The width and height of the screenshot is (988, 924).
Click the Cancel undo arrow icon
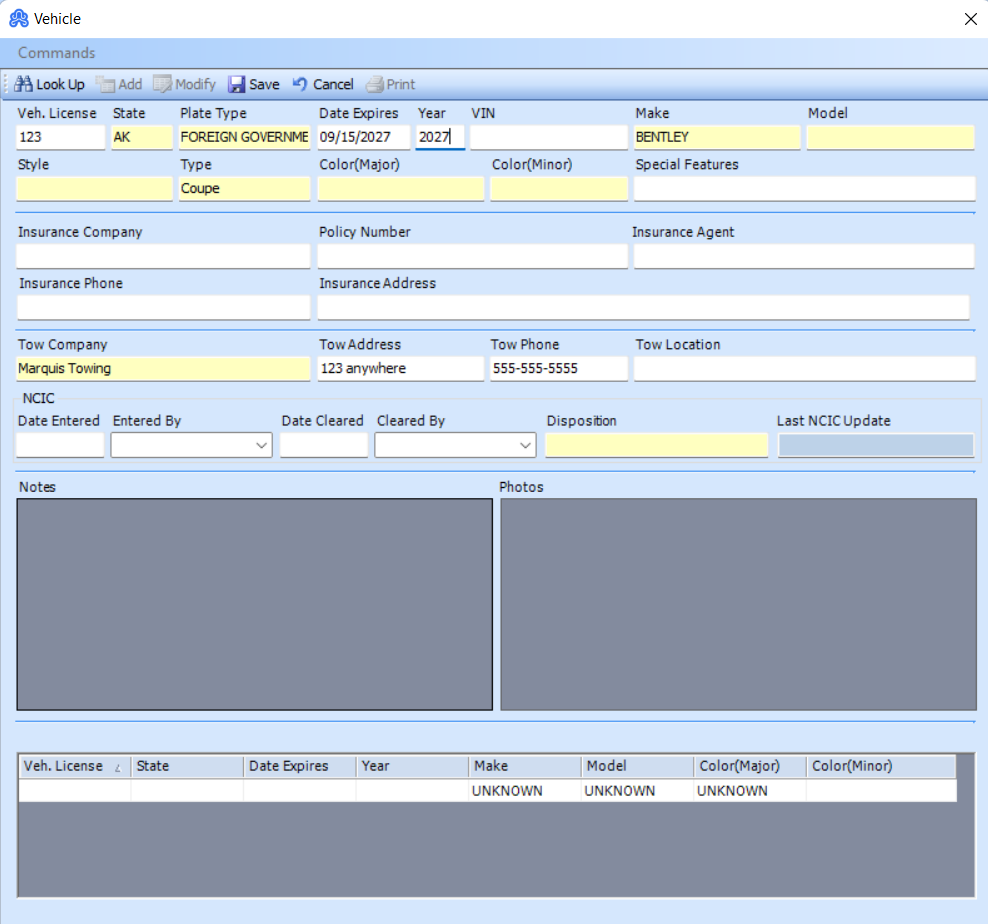click(x=299, y=84)
